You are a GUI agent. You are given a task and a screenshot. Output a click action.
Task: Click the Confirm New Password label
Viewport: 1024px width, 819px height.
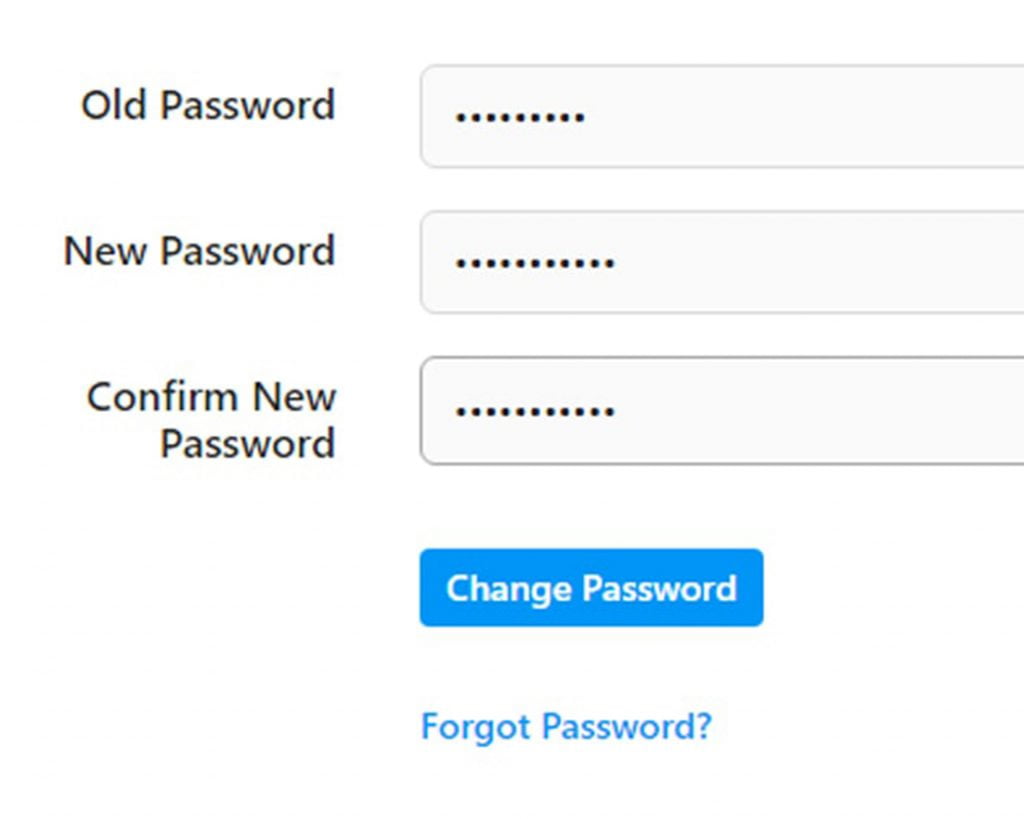[x=211, y=420]
